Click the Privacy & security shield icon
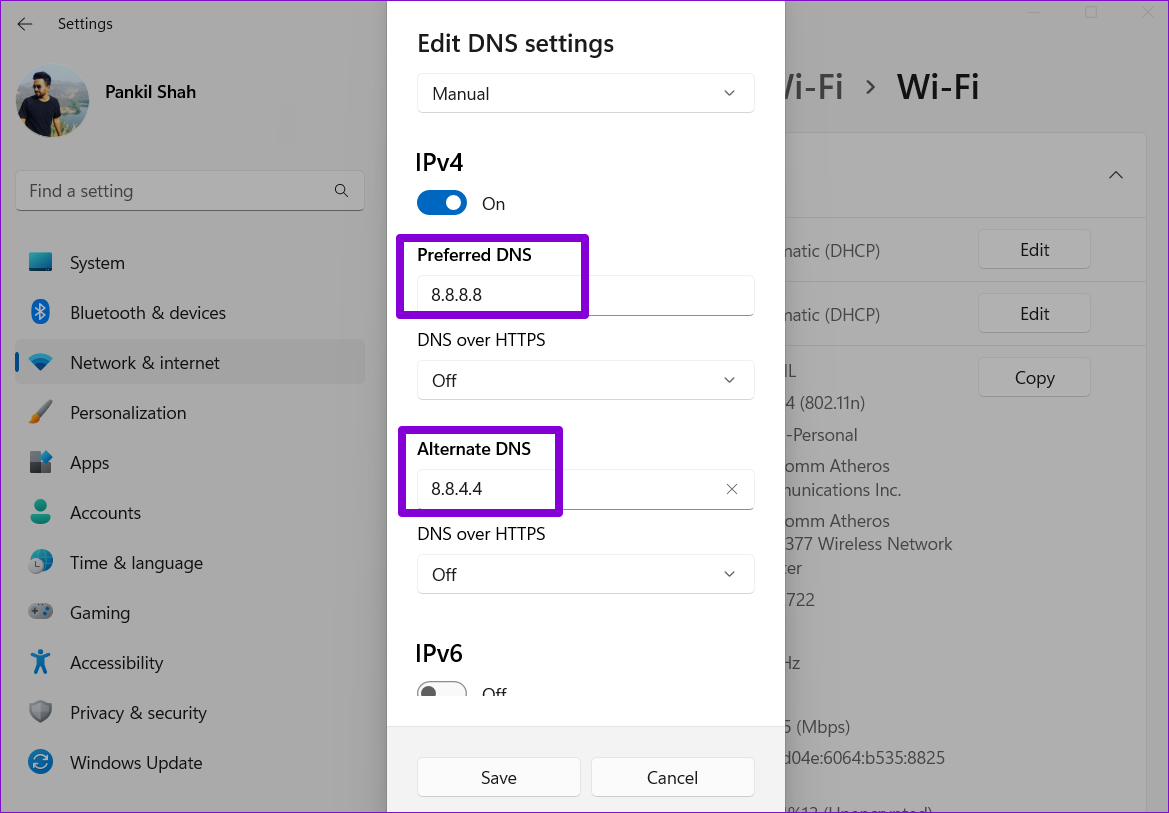This screenshot has width=1169, height=813. (x=40, y=712)
